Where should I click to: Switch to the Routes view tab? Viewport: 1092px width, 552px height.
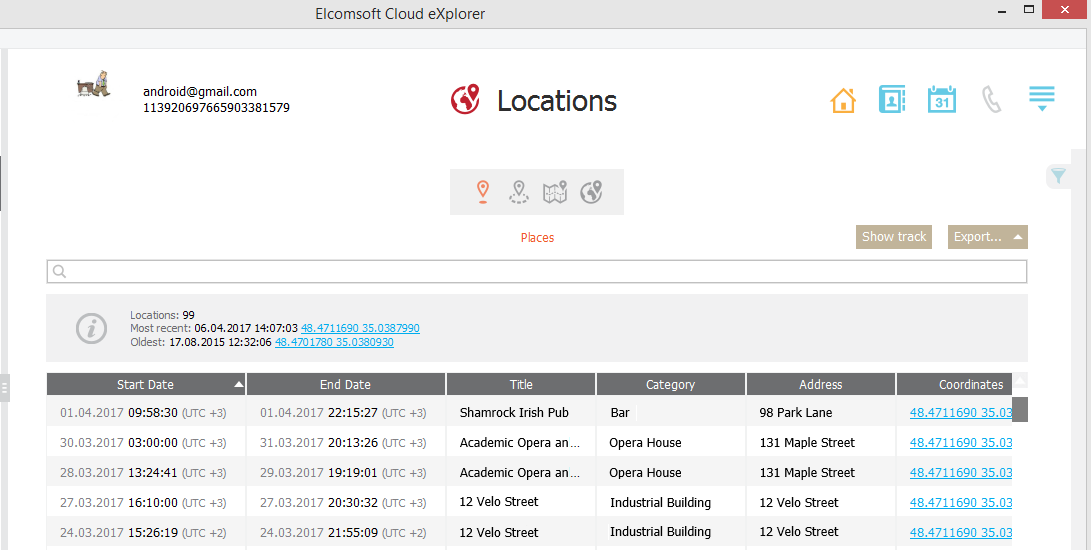click(x=518, y=191)
